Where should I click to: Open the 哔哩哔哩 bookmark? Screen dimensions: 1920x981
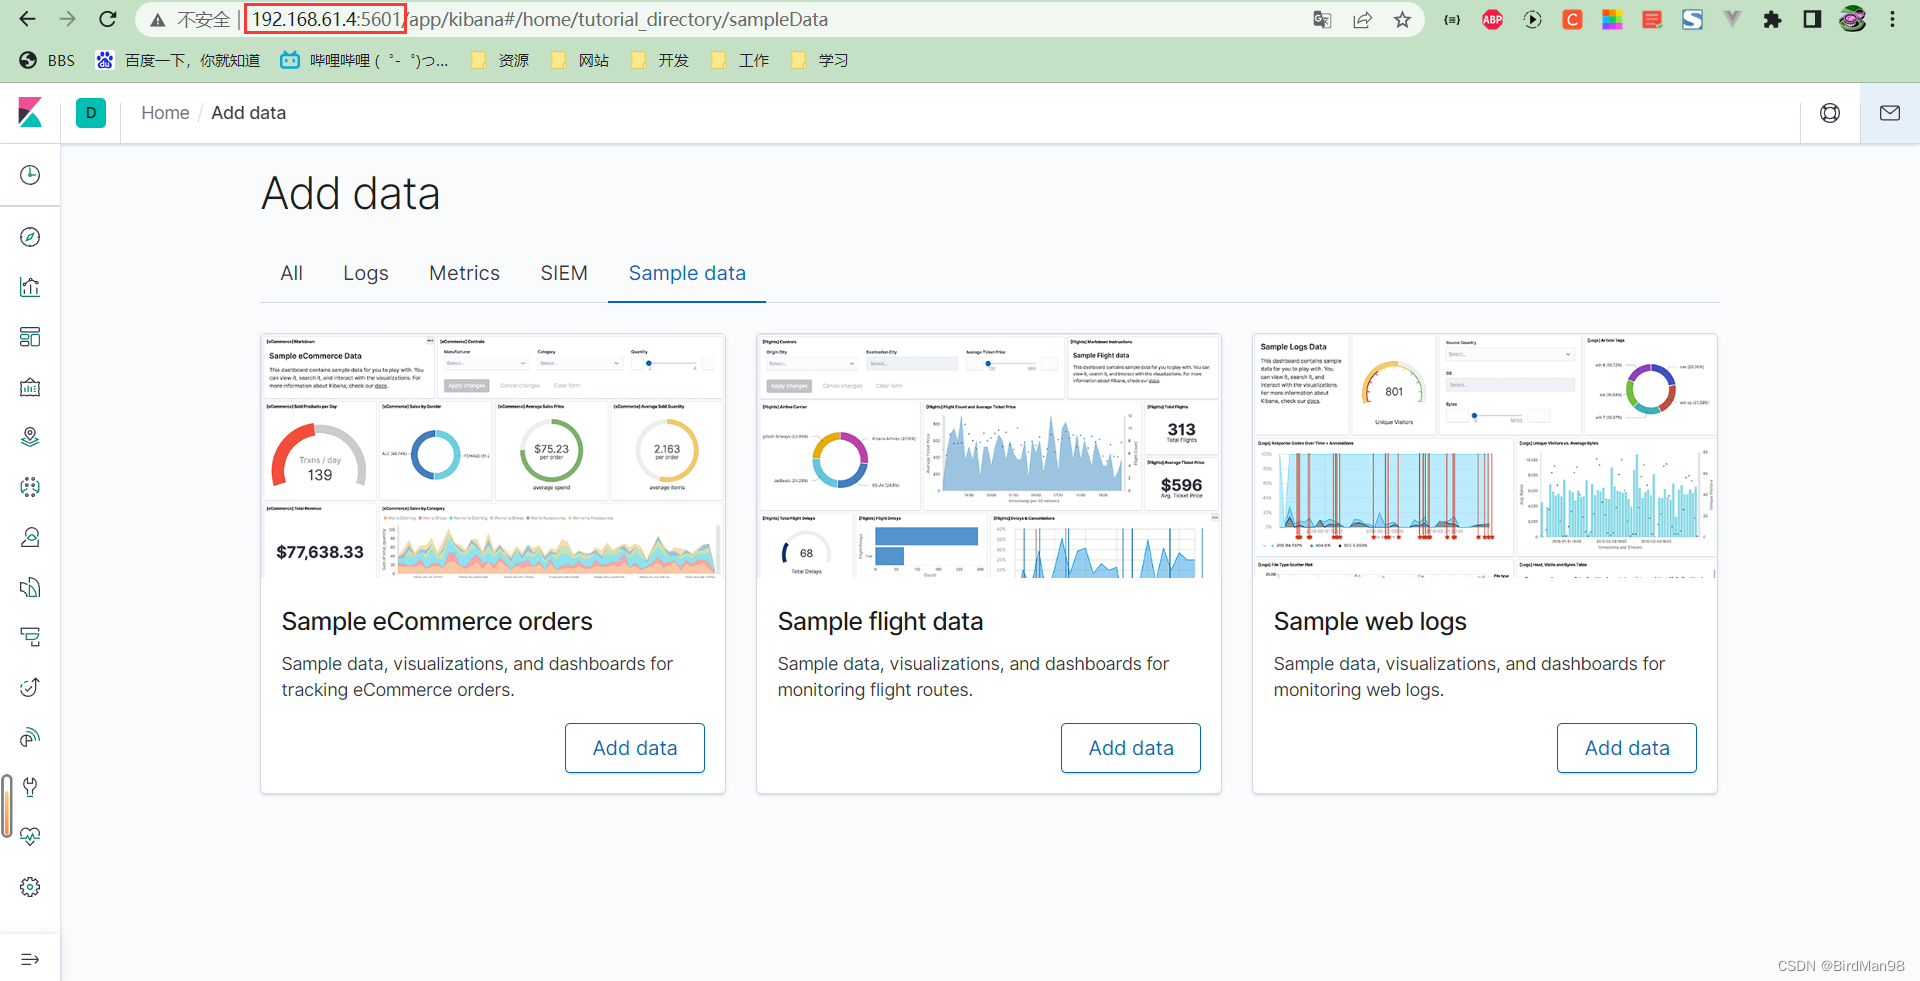(x=364, y=60)
